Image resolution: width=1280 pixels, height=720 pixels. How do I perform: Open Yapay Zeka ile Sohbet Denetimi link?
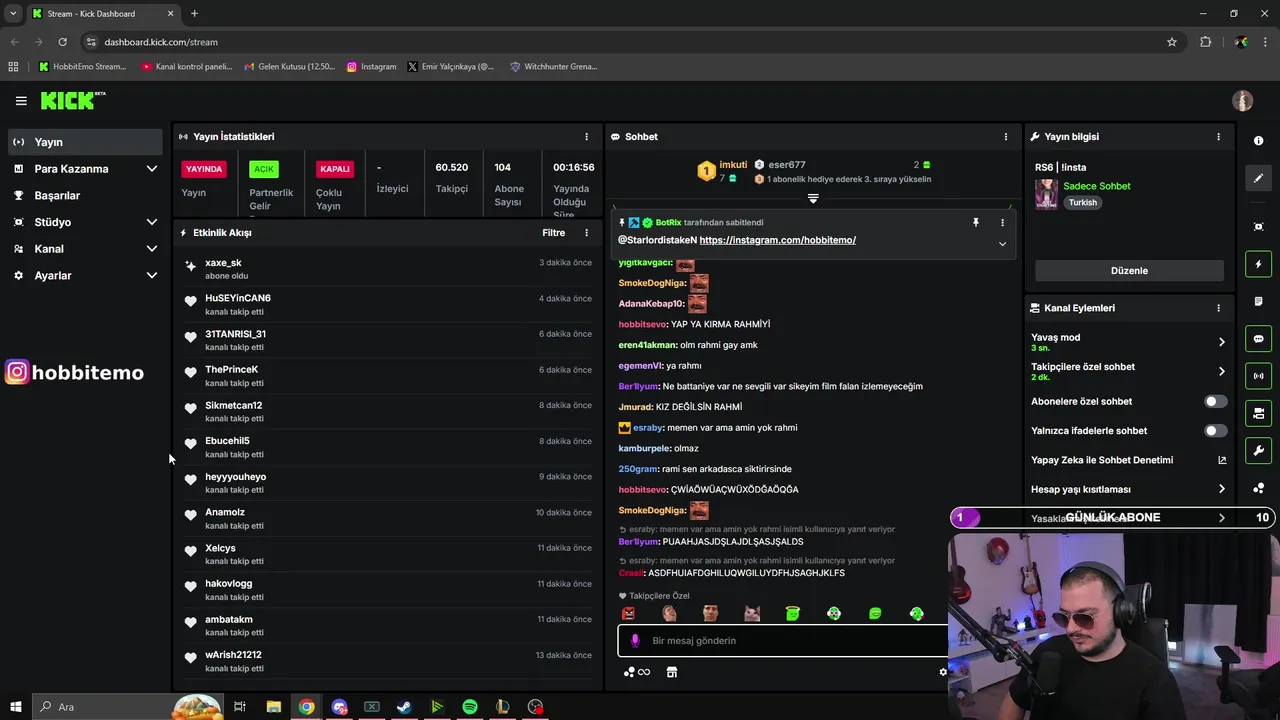[1128, 460]
